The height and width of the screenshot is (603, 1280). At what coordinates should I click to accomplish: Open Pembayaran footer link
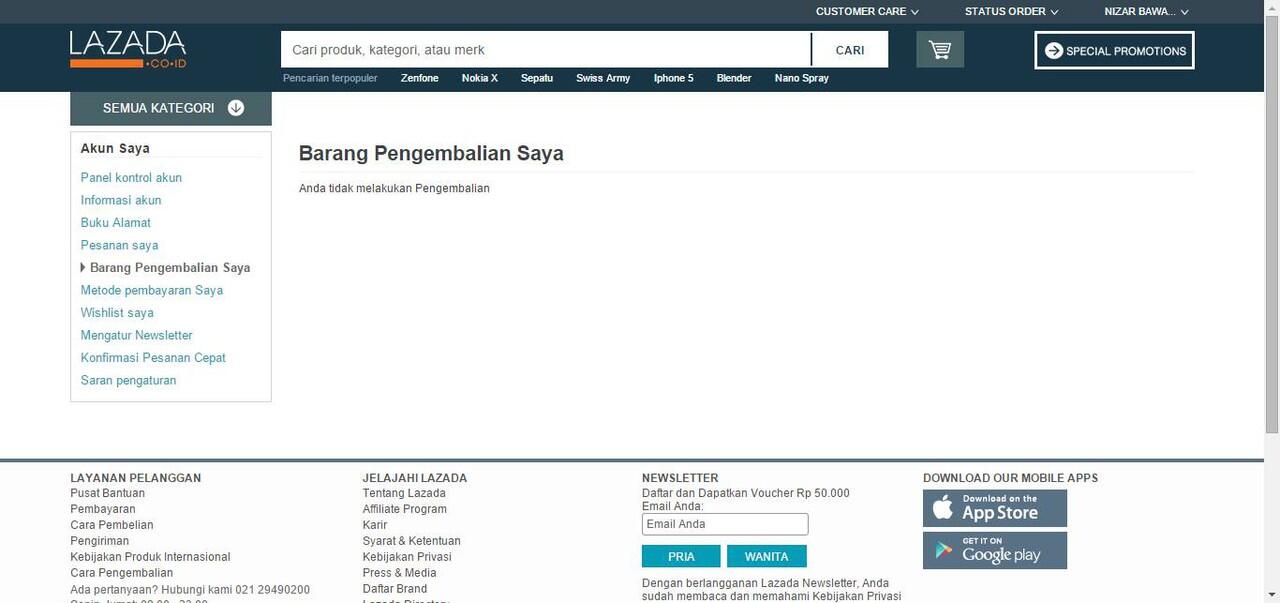click(x=103, y=509)
